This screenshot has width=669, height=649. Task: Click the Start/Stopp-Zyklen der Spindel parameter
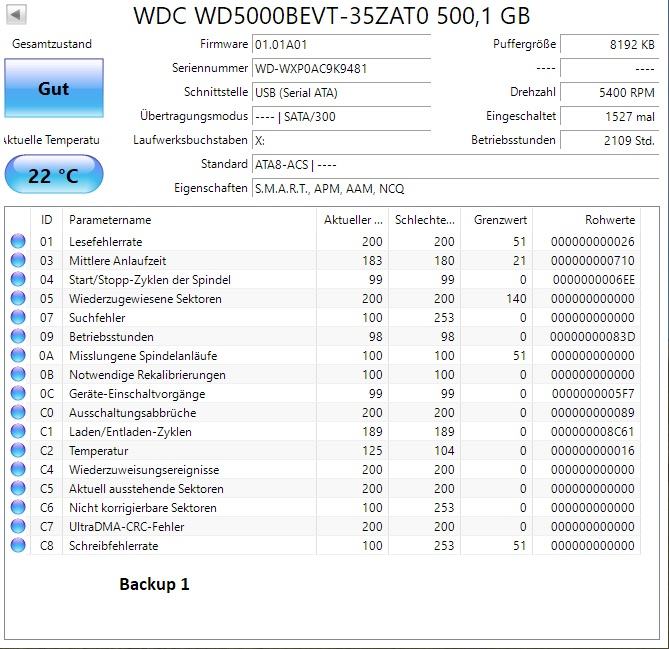(150, 280)
